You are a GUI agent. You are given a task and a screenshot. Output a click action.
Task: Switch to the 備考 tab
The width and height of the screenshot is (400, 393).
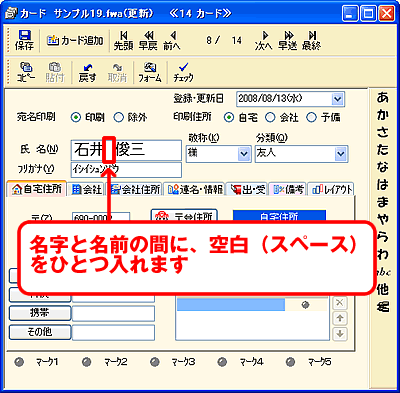pos(288,190)
